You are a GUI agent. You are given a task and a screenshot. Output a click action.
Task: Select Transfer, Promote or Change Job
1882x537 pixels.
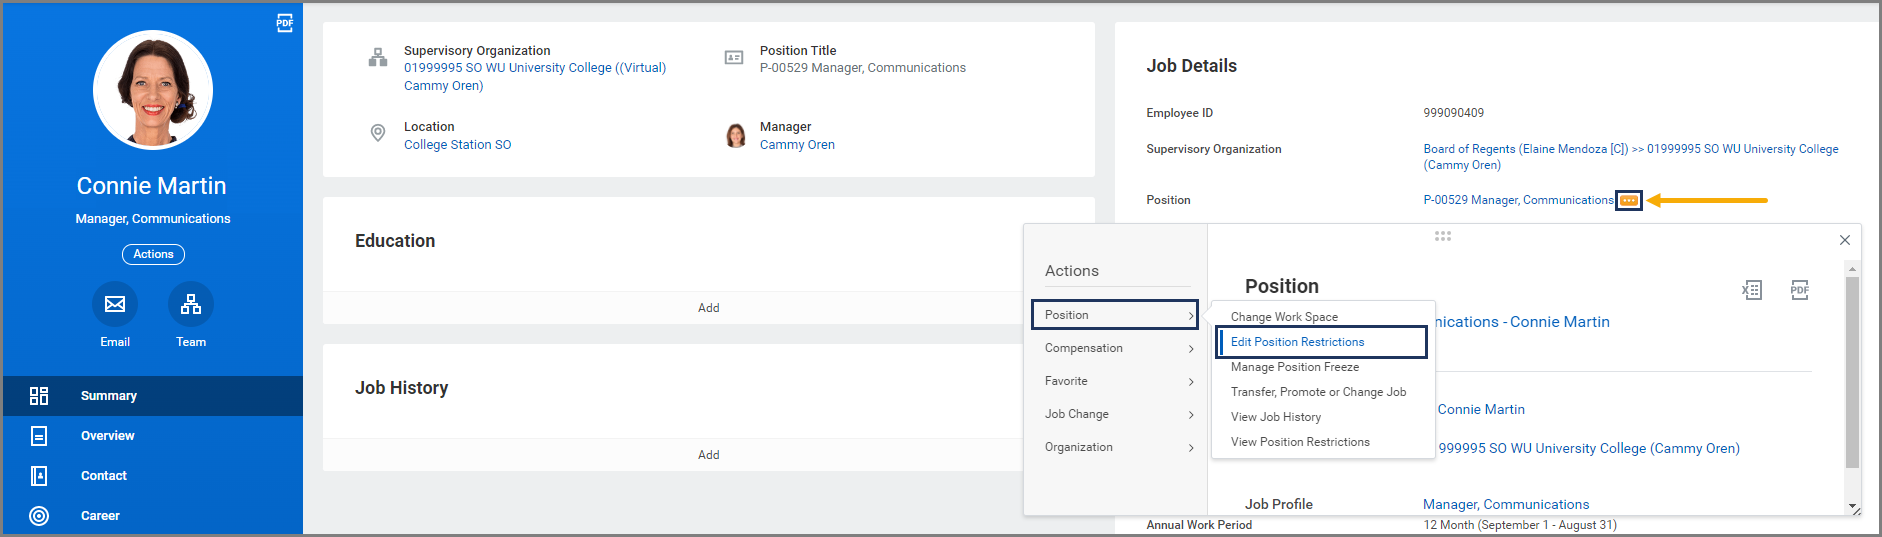1318,392
